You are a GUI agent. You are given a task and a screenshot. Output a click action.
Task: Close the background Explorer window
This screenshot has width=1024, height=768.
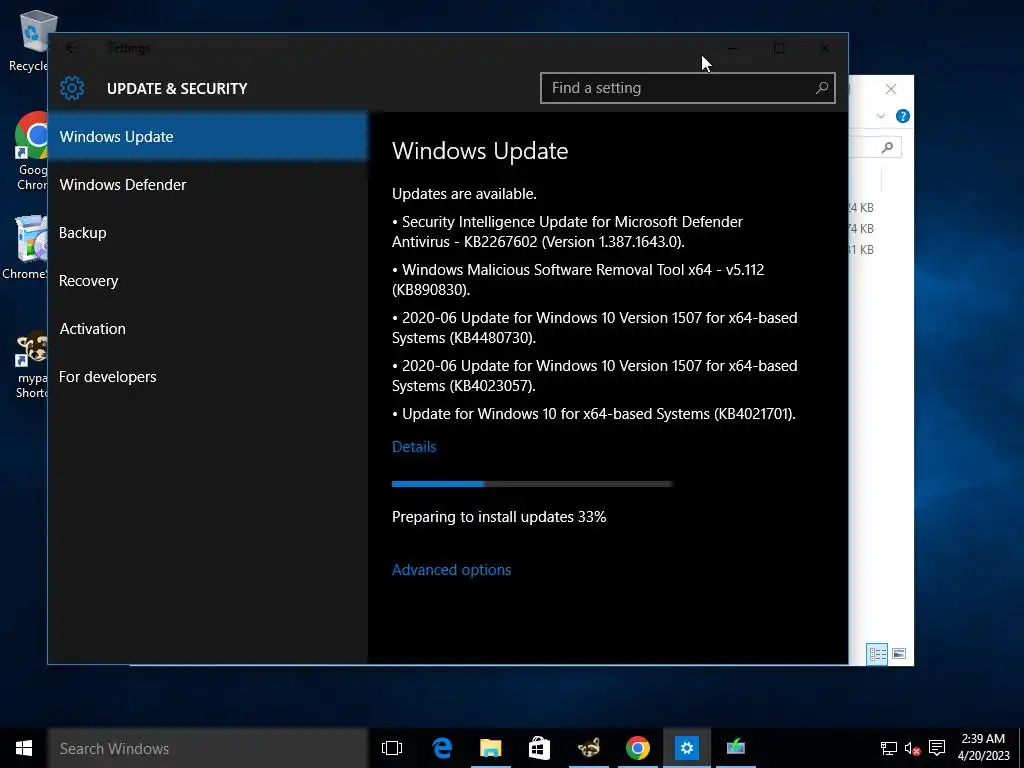pyautogui.click(x=891, y=89)
